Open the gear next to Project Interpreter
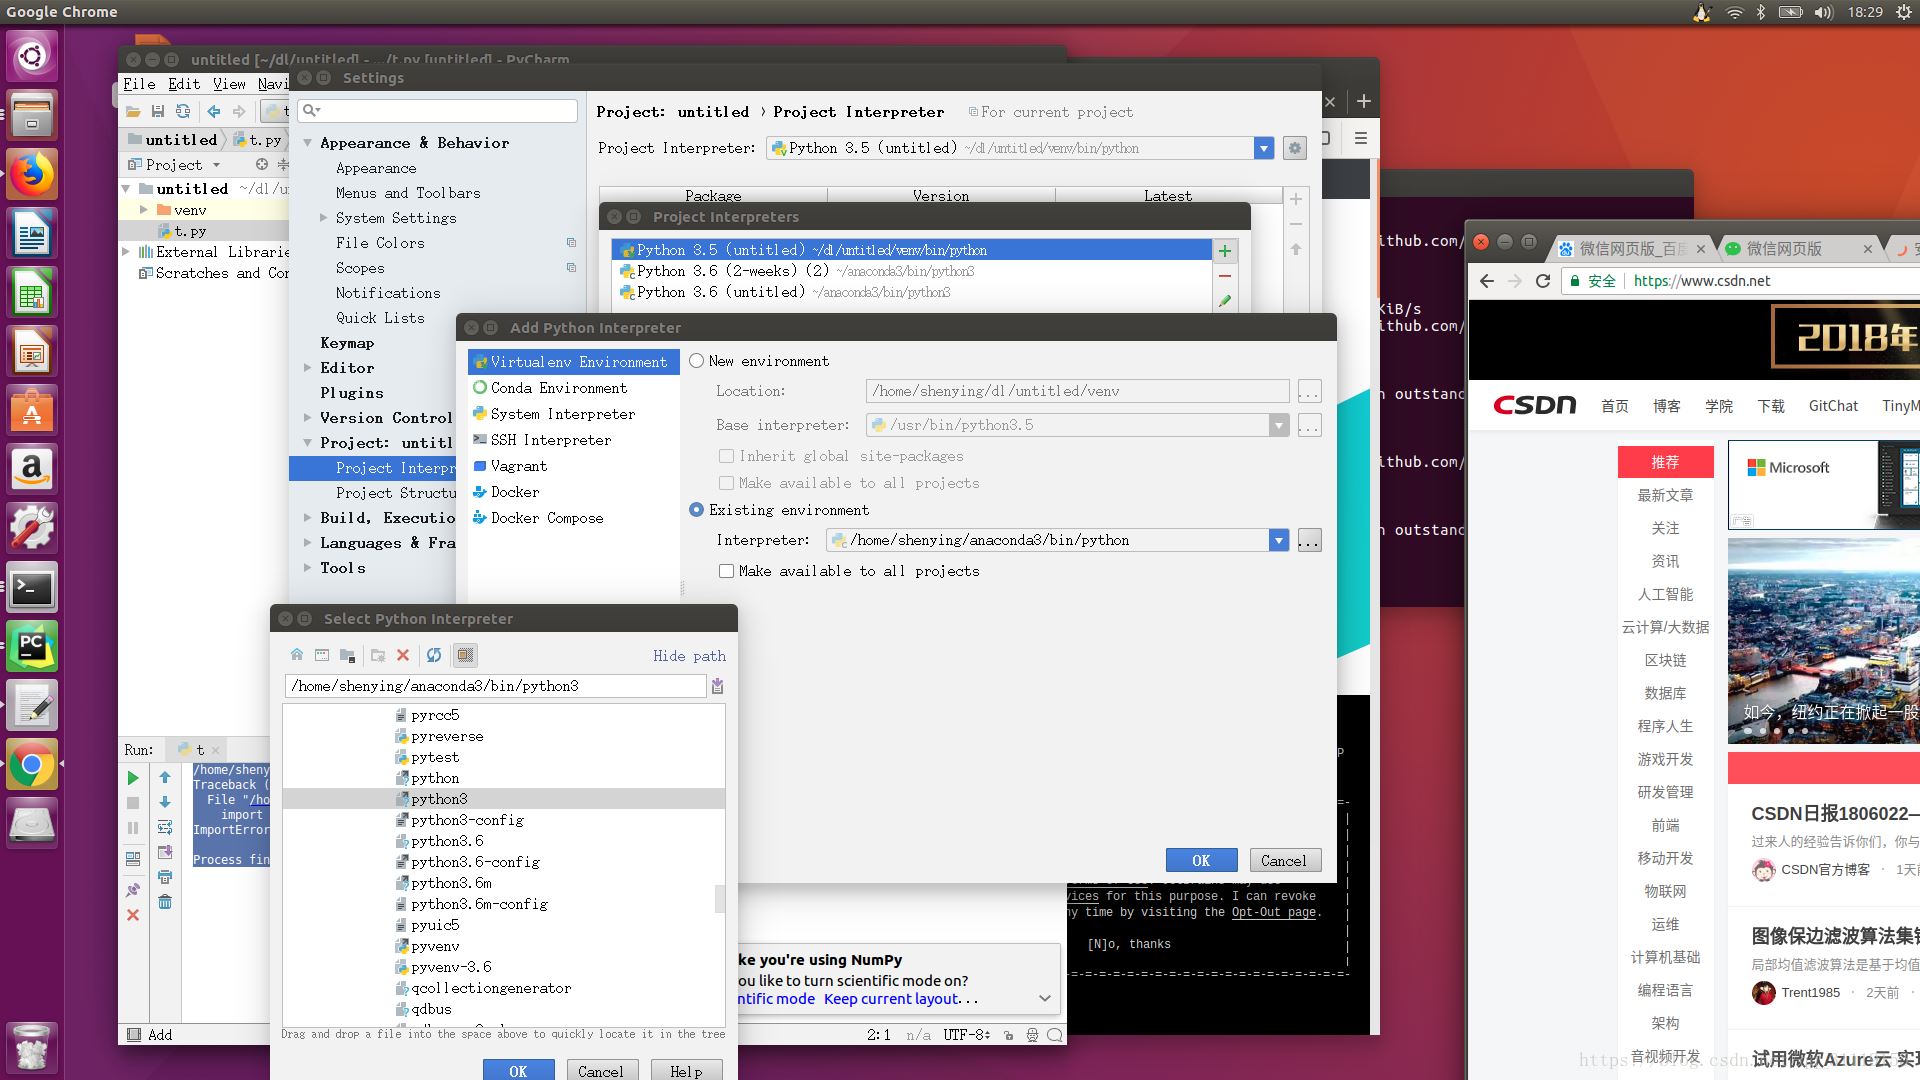1920x1080 pixels. coord(1295,148)
